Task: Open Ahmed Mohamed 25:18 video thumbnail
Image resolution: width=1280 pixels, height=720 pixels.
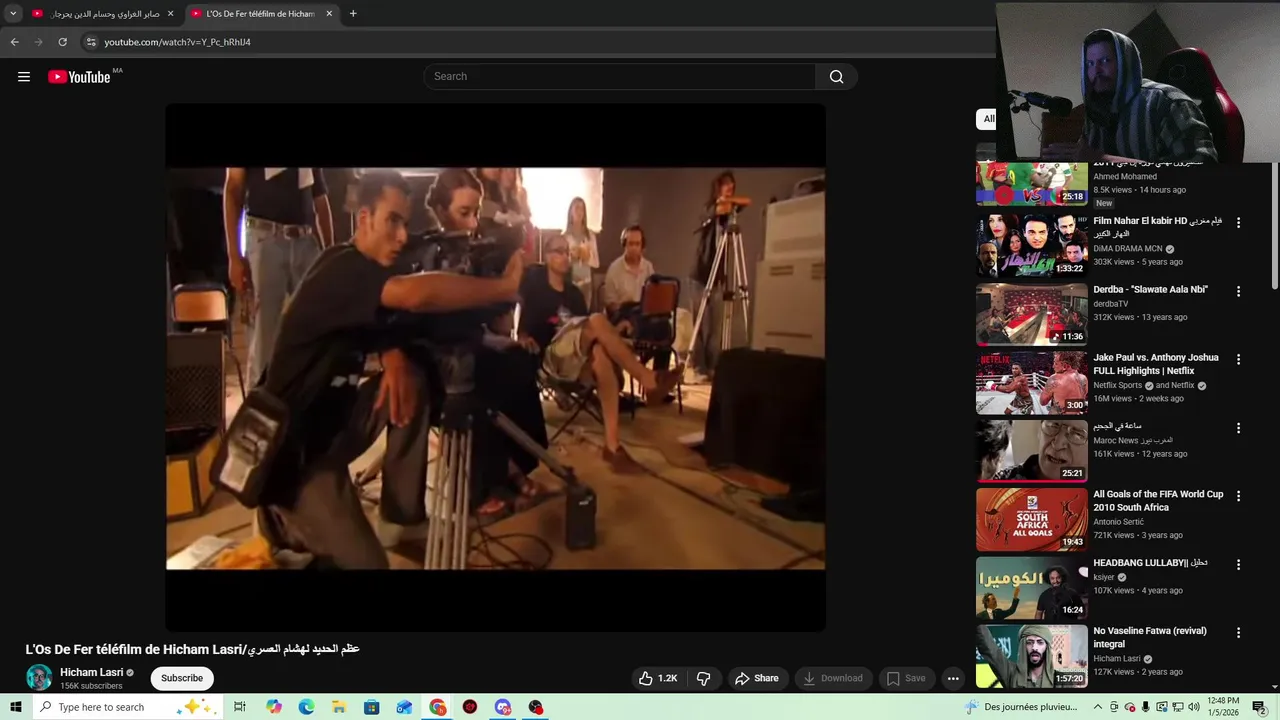Action: click(1031, 183)
